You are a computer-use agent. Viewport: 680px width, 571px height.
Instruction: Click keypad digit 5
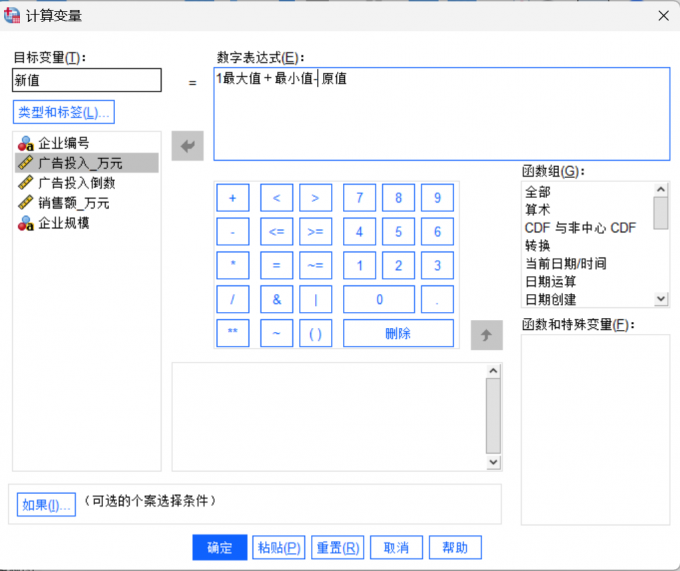pos(399,232)
